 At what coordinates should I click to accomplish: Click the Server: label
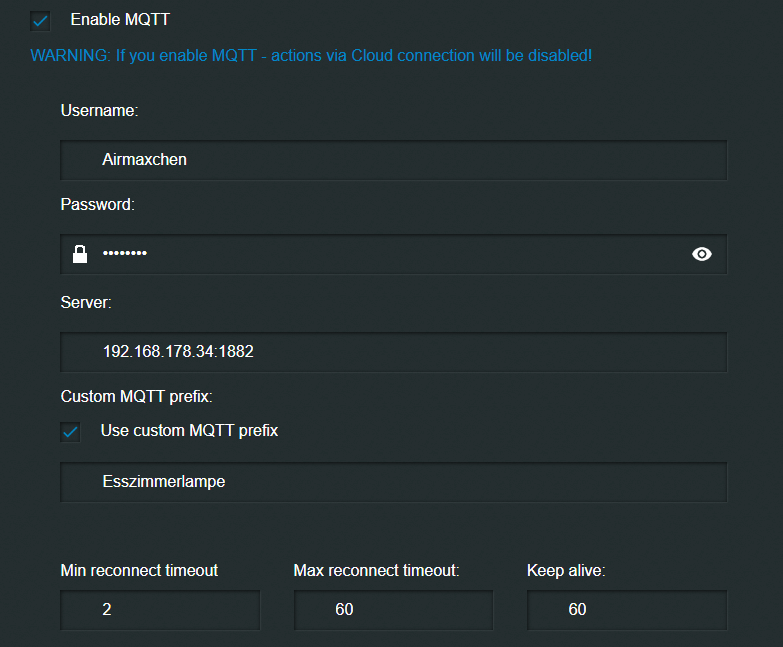(x=86, y=302)
